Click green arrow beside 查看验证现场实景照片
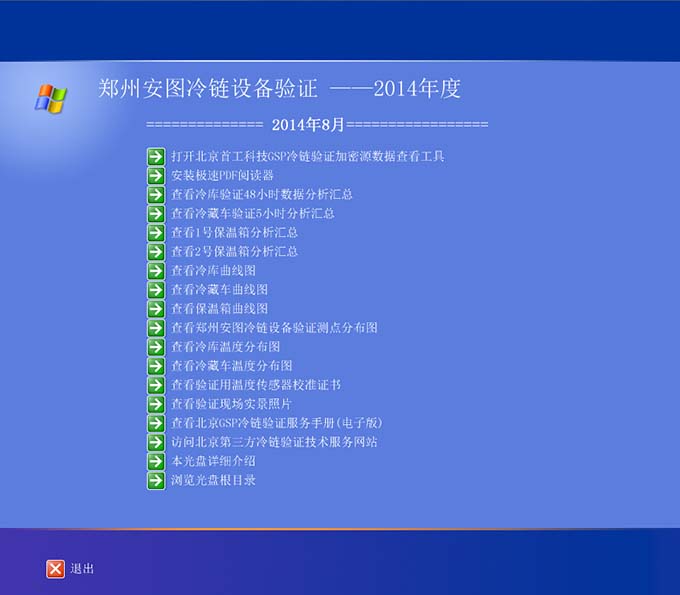 pos(156,405)
